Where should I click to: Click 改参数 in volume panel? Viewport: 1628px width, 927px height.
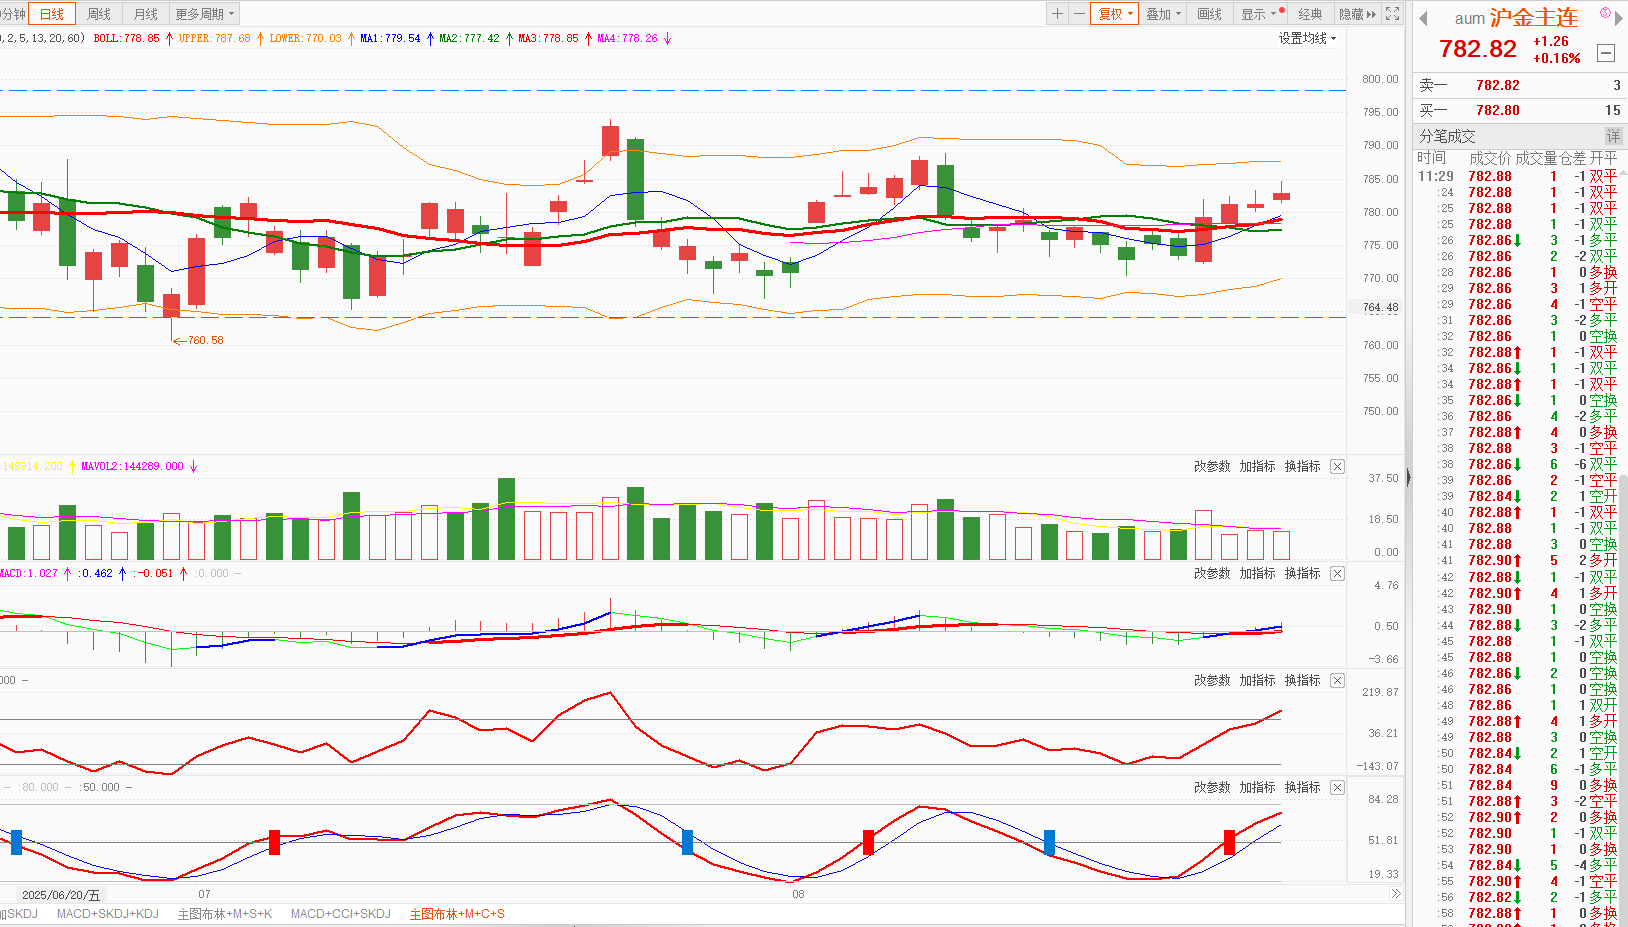pos(1212,466)
